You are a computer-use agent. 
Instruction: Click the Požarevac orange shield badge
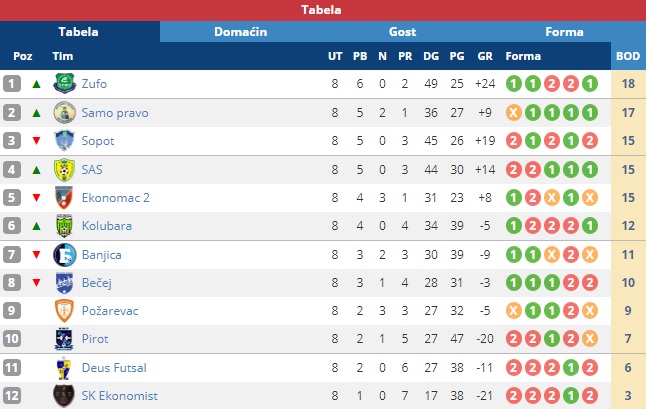click(x=65, y=311)
